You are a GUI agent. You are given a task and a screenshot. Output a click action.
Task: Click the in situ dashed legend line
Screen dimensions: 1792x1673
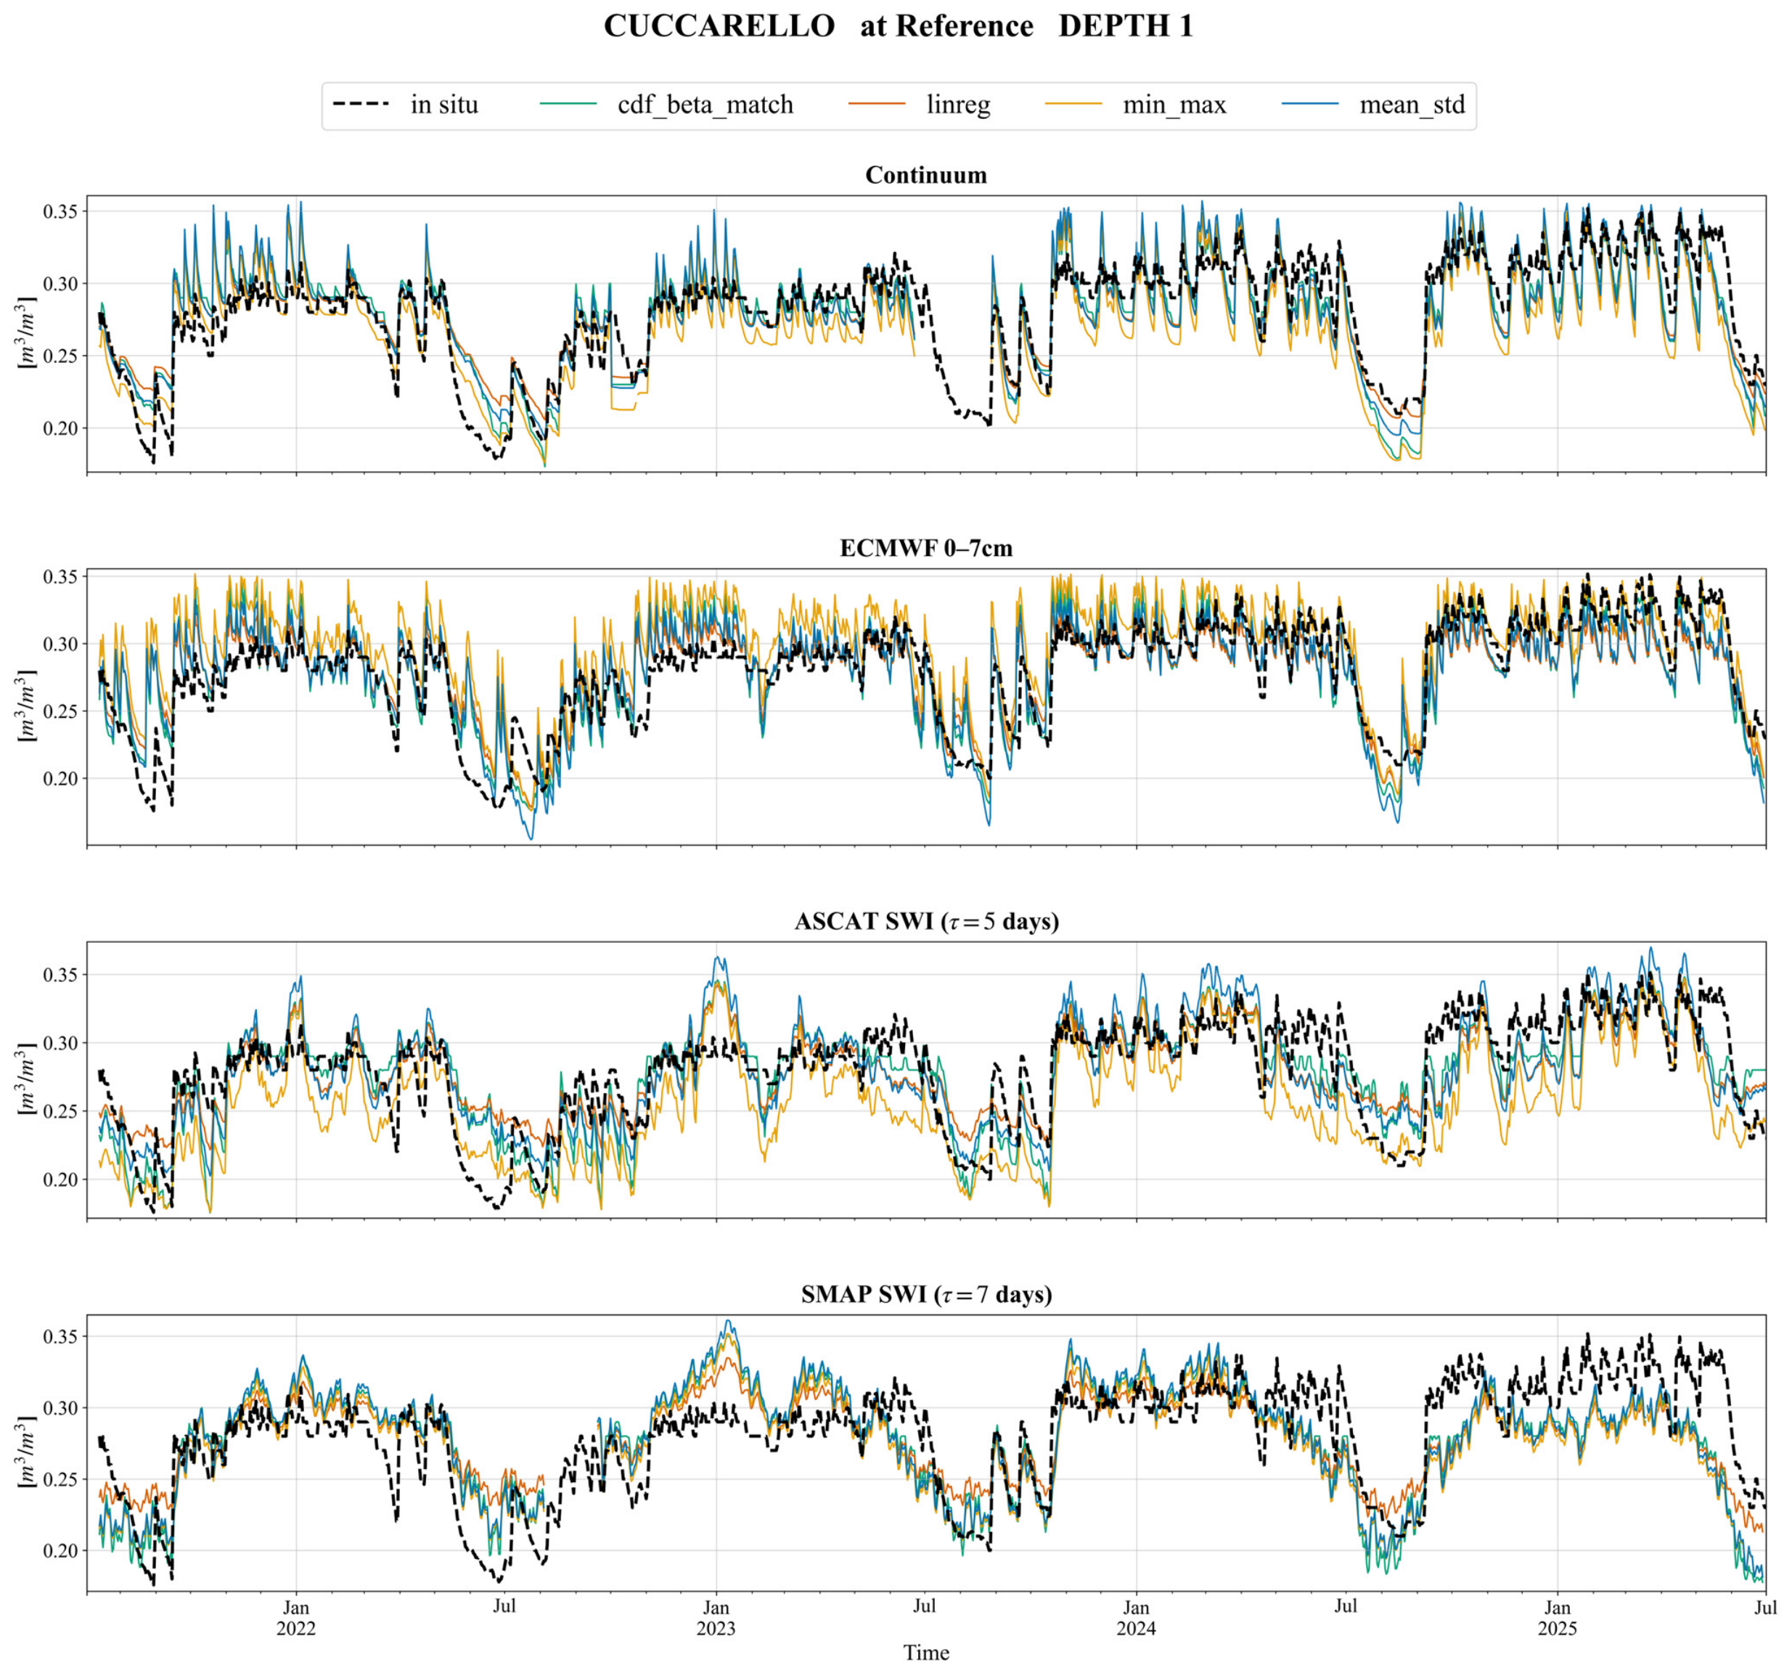coord(361,104)
